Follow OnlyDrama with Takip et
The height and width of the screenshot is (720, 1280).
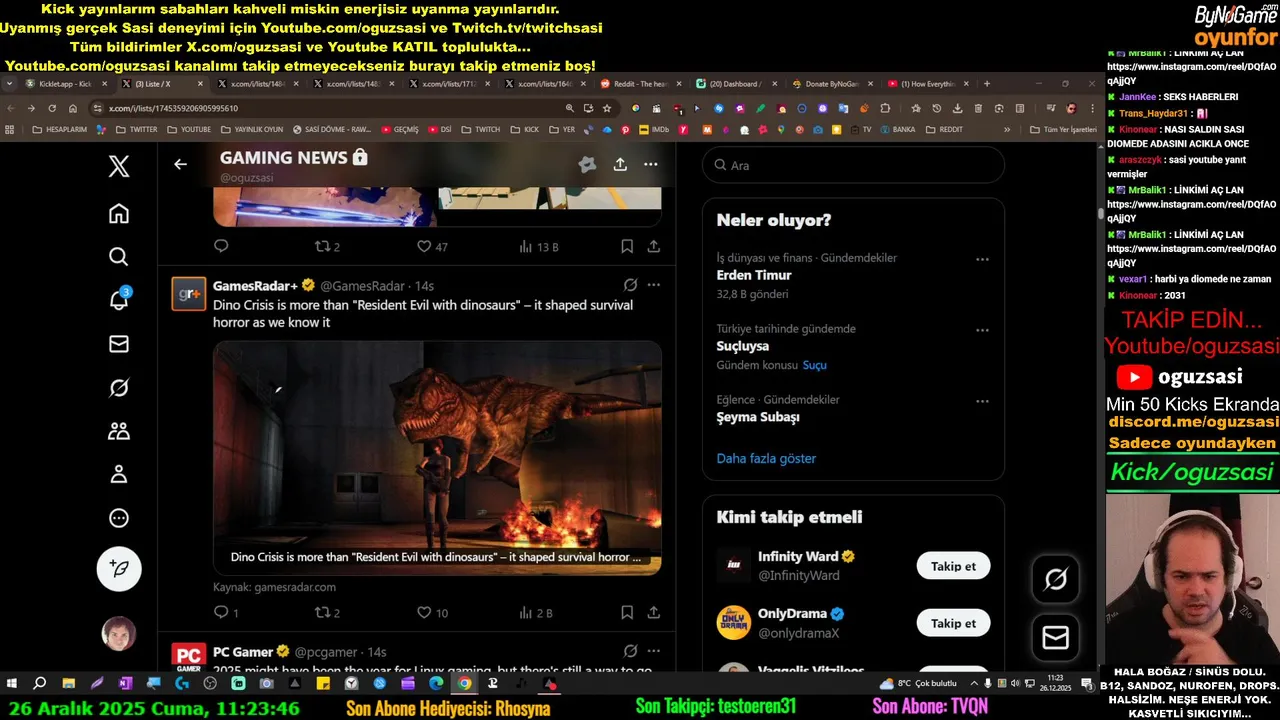pyautogui.click(x=953, y=623)
